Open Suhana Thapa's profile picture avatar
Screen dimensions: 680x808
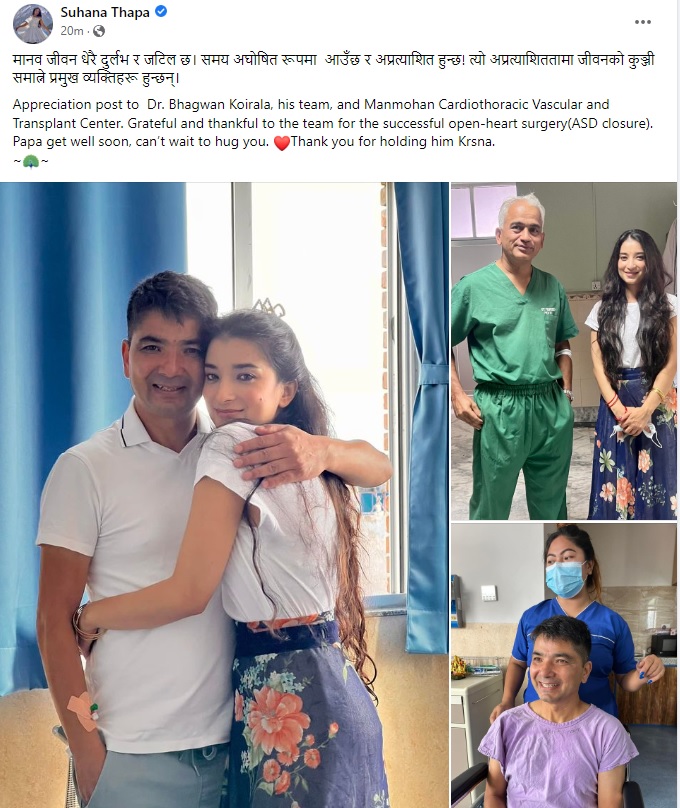pos(32,22)
